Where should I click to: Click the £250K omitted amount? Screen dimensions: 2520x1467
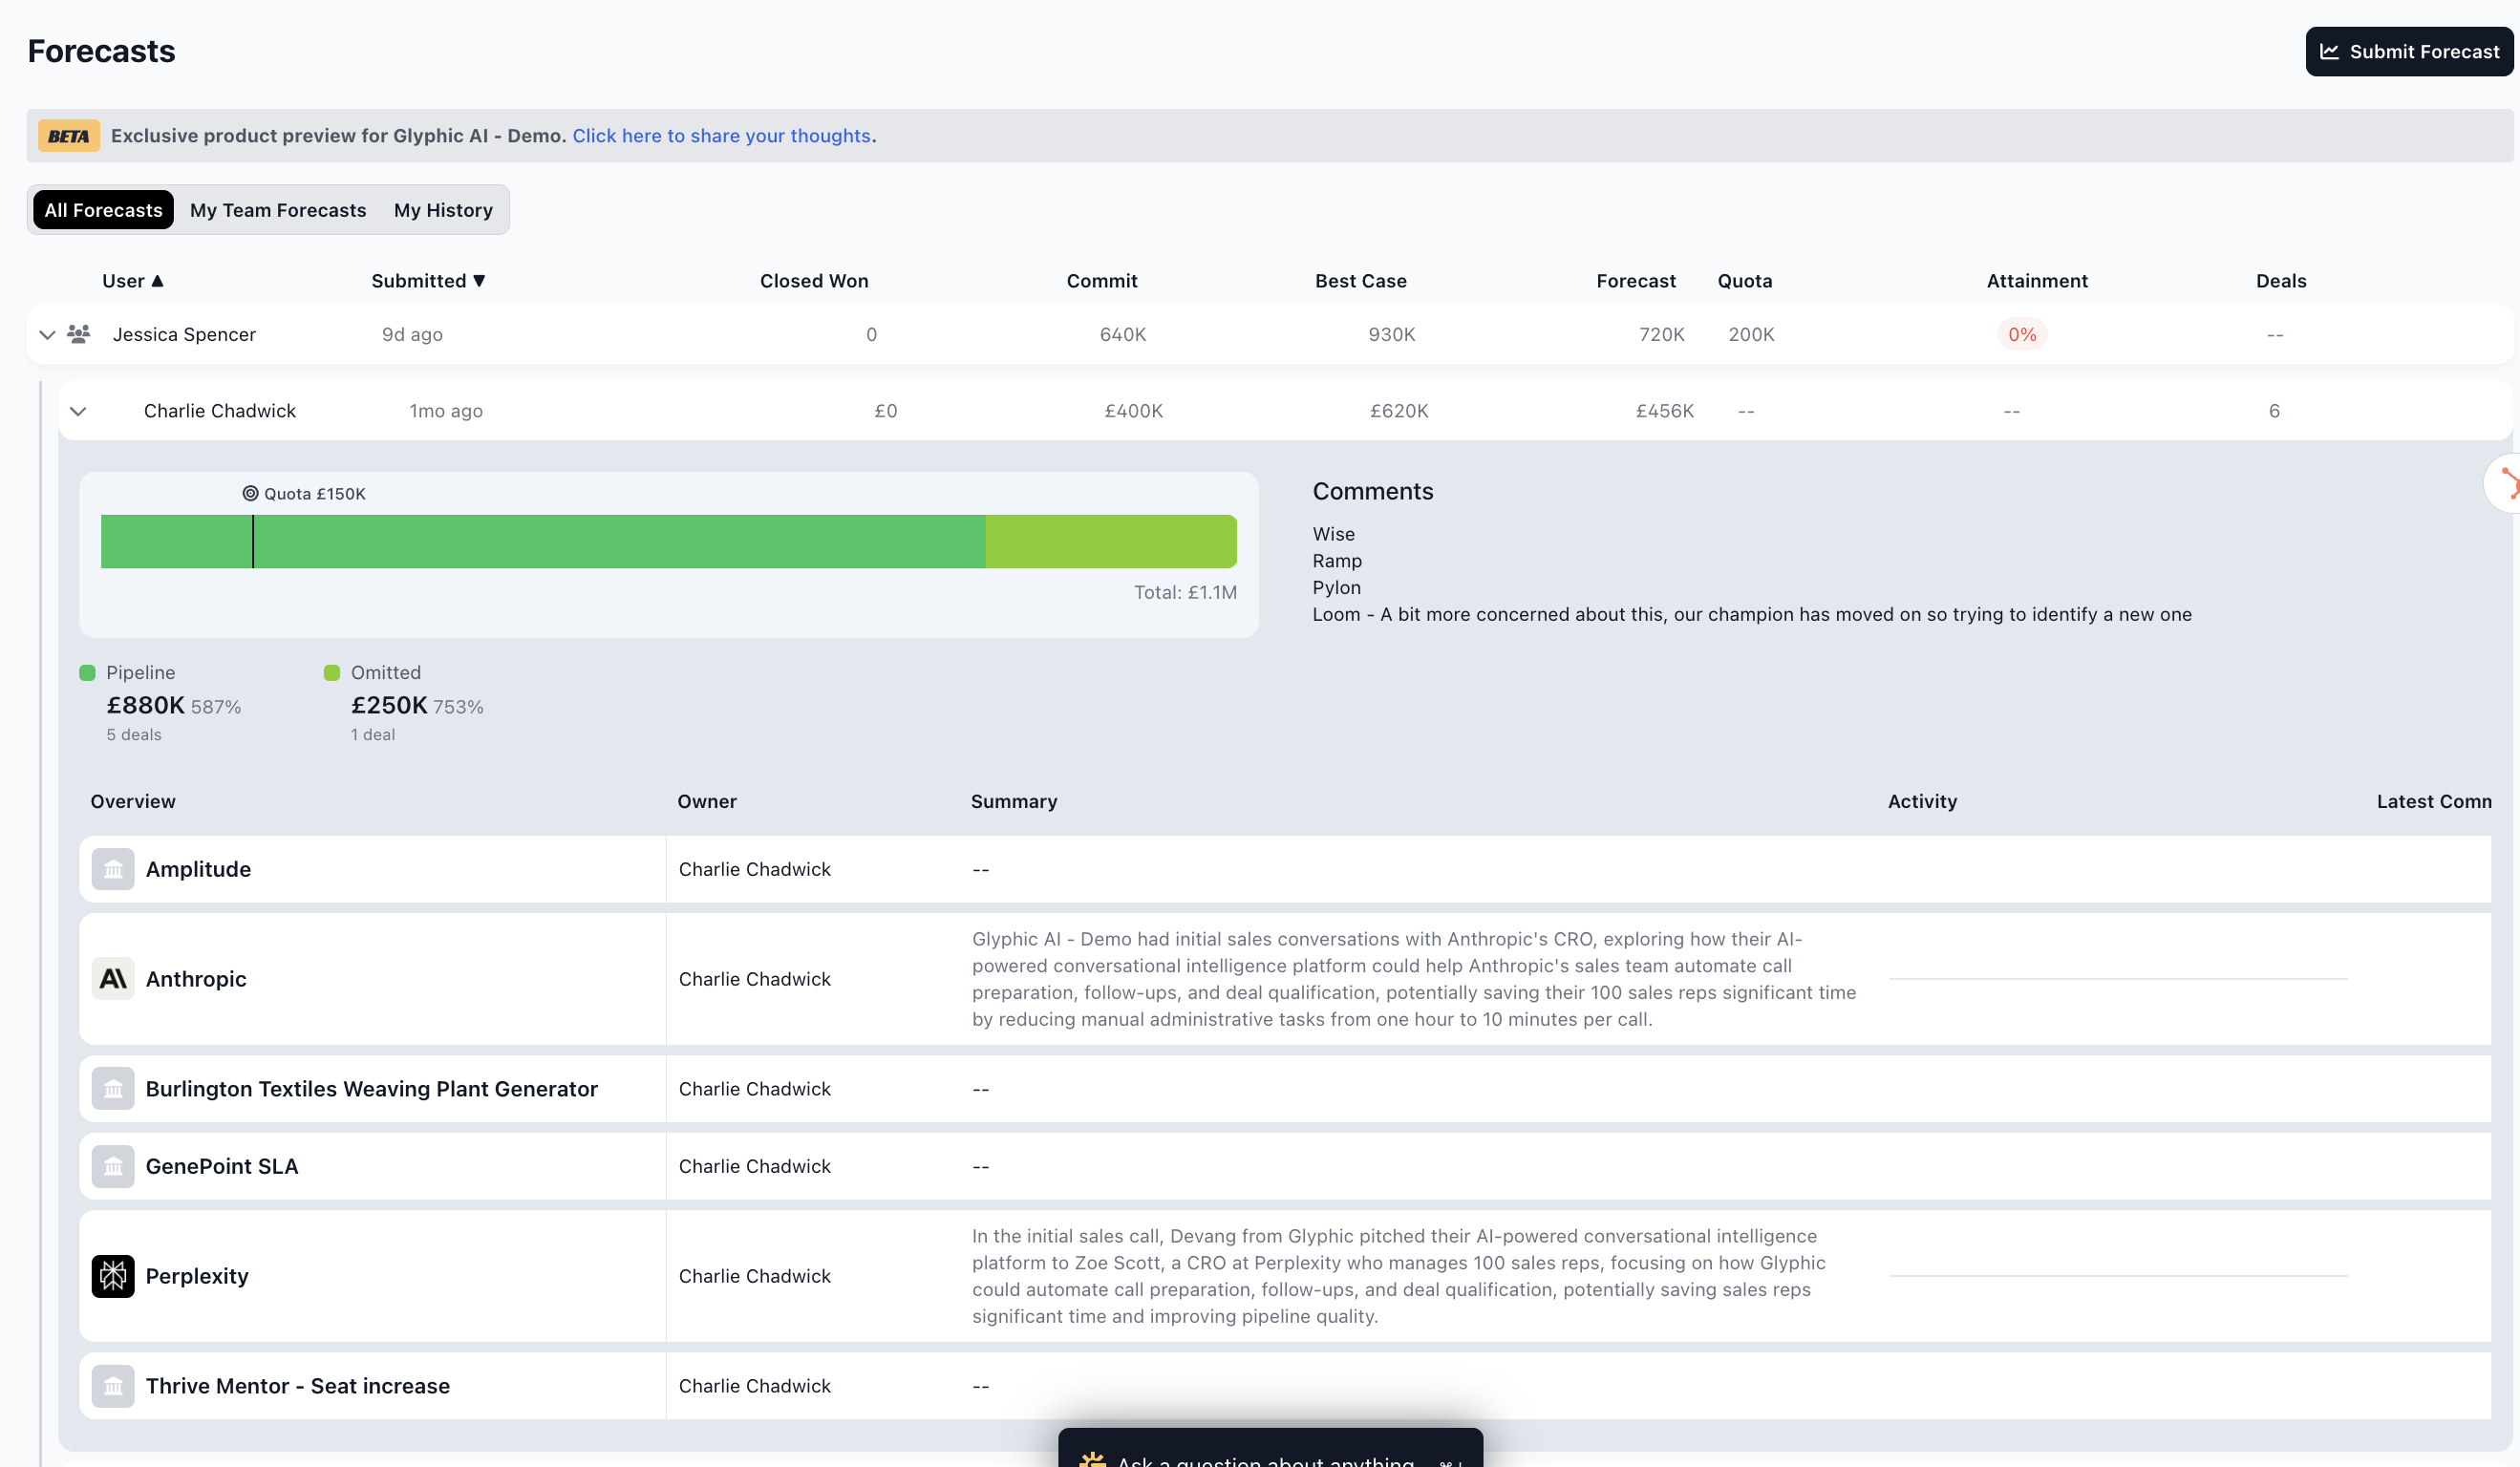389,706
